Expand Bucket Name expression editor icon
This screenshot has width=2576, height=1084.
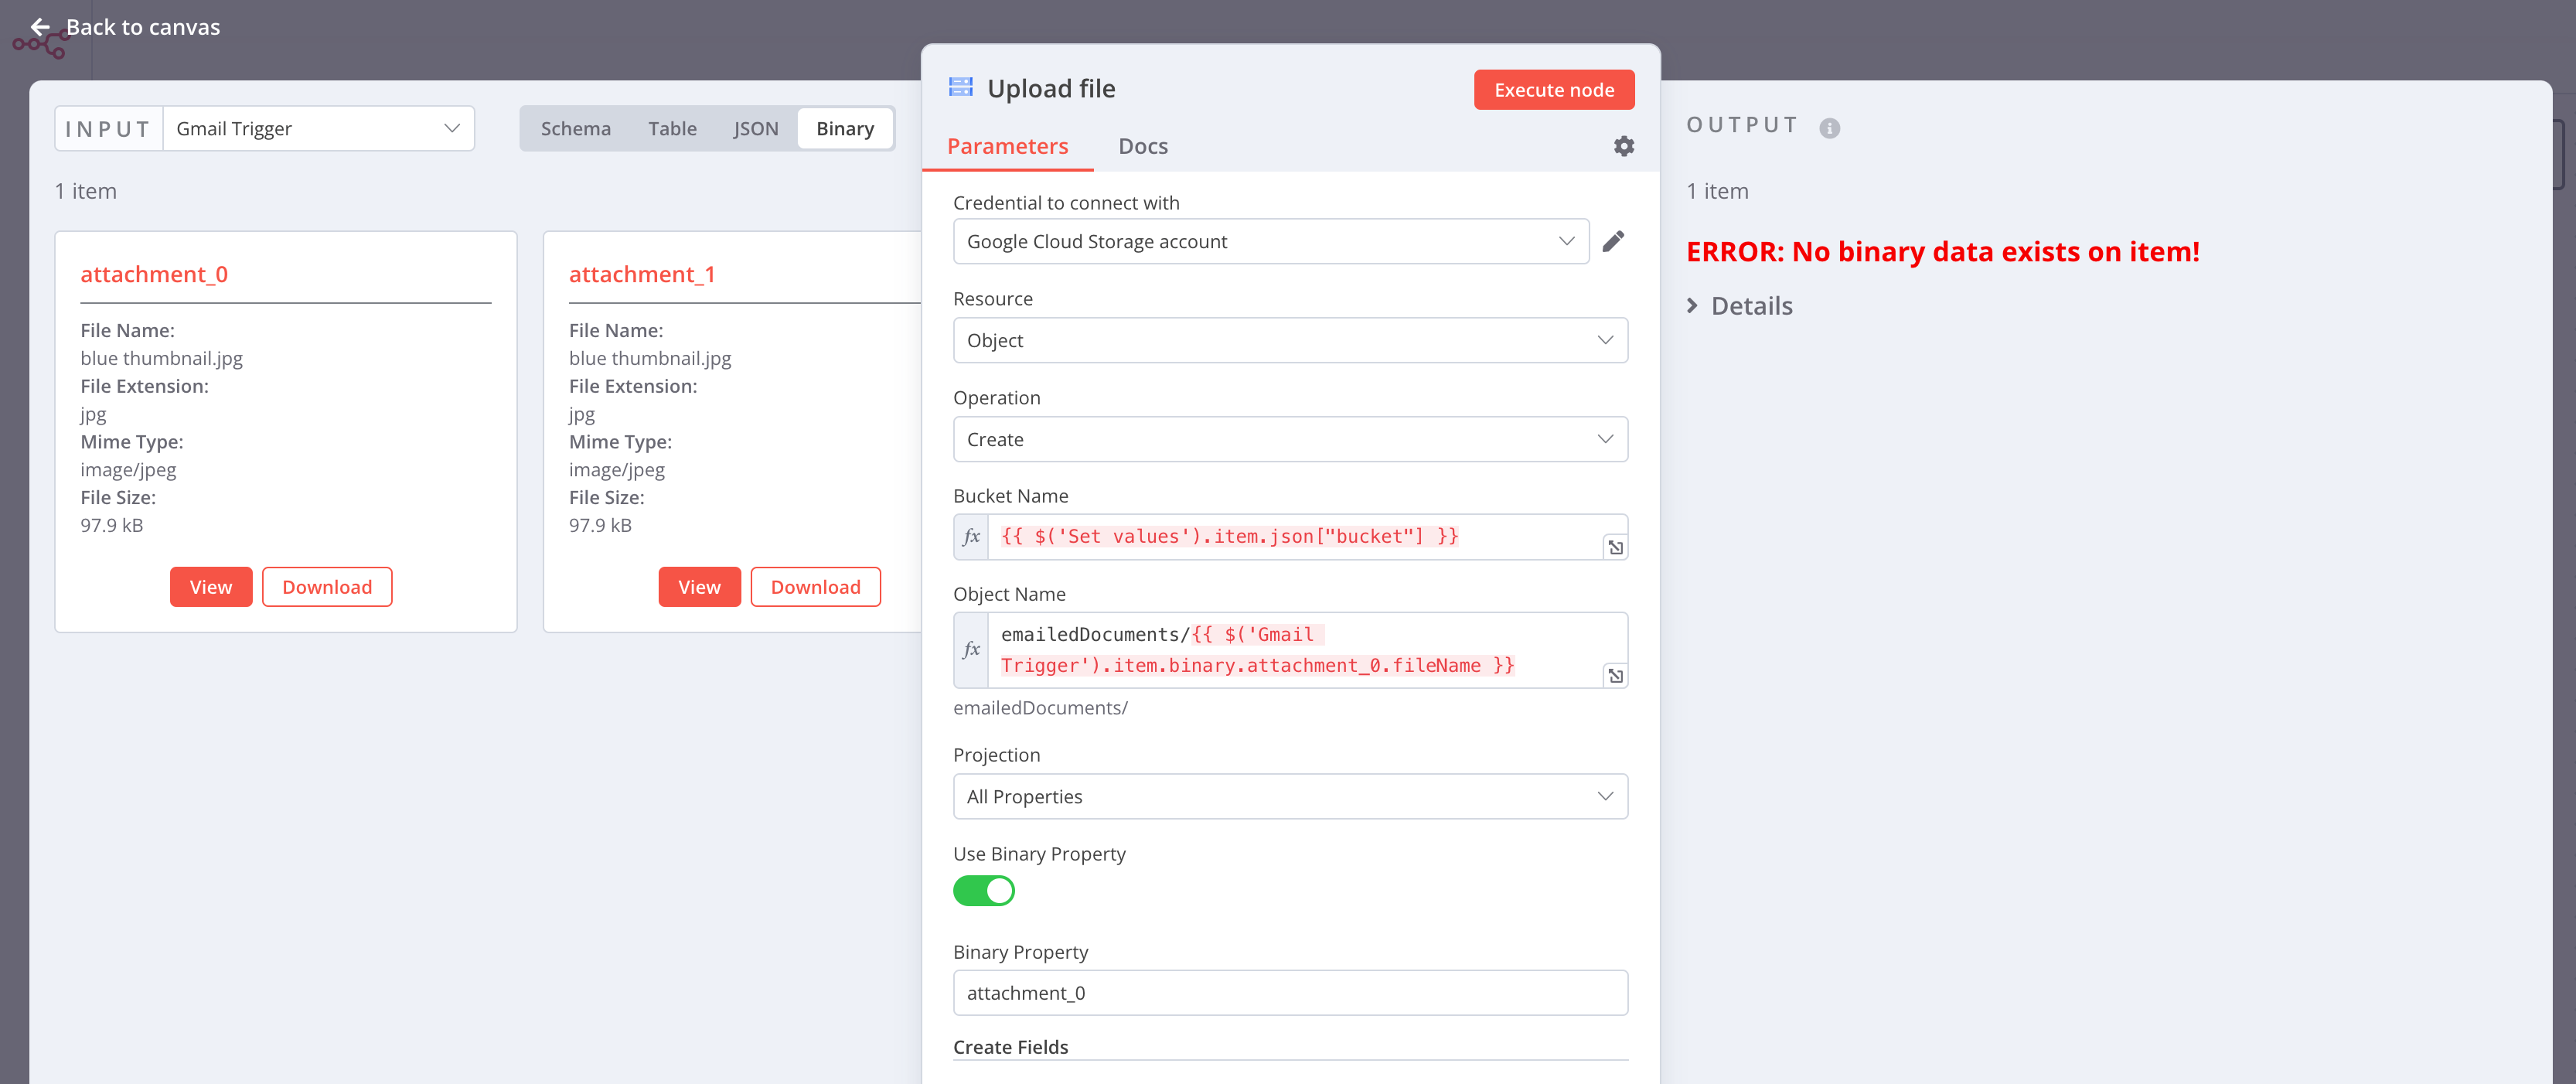pyautogui.click(x=1614, y=547)
